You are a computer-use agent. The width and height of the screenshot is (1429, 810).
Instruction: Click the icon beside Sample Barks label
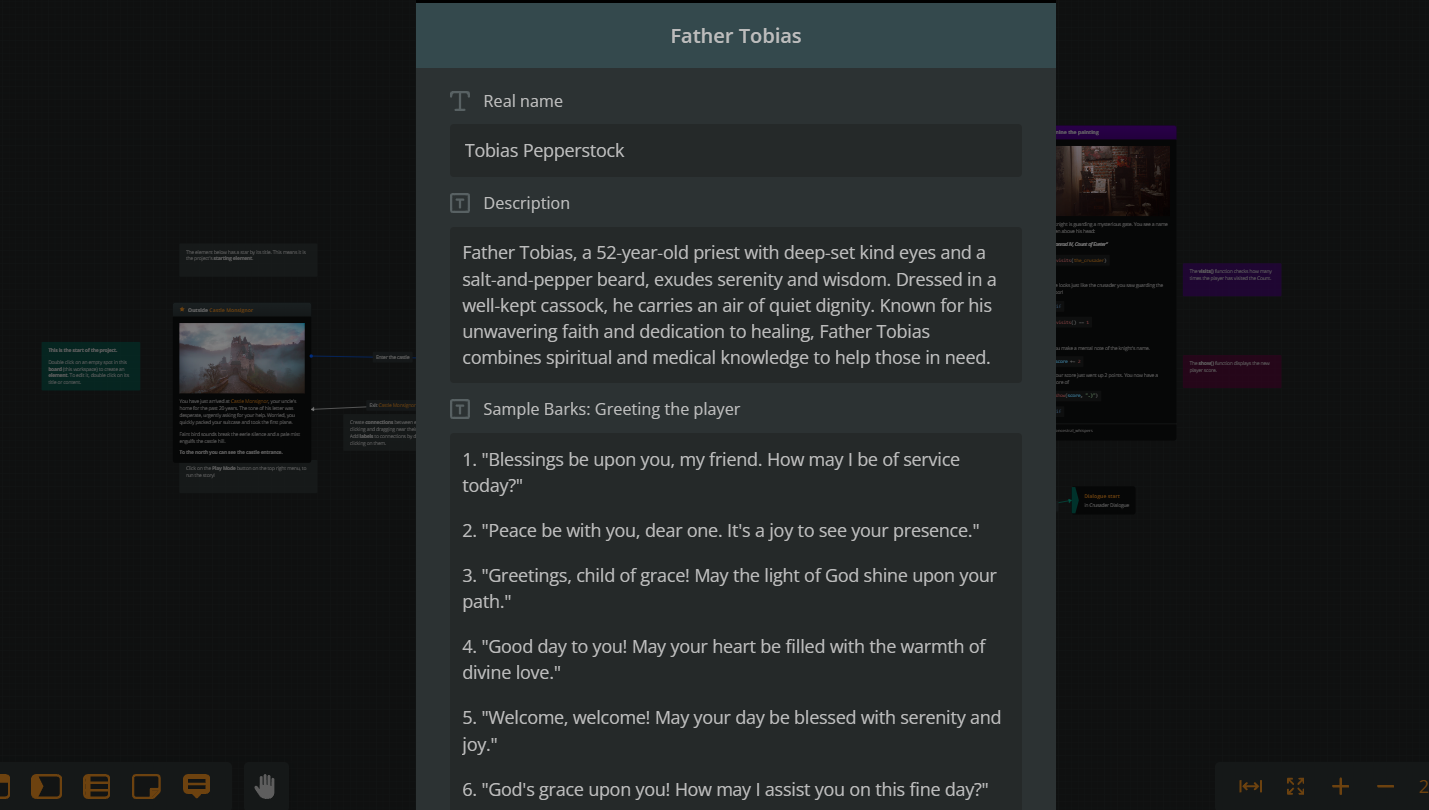coord(459,409)
